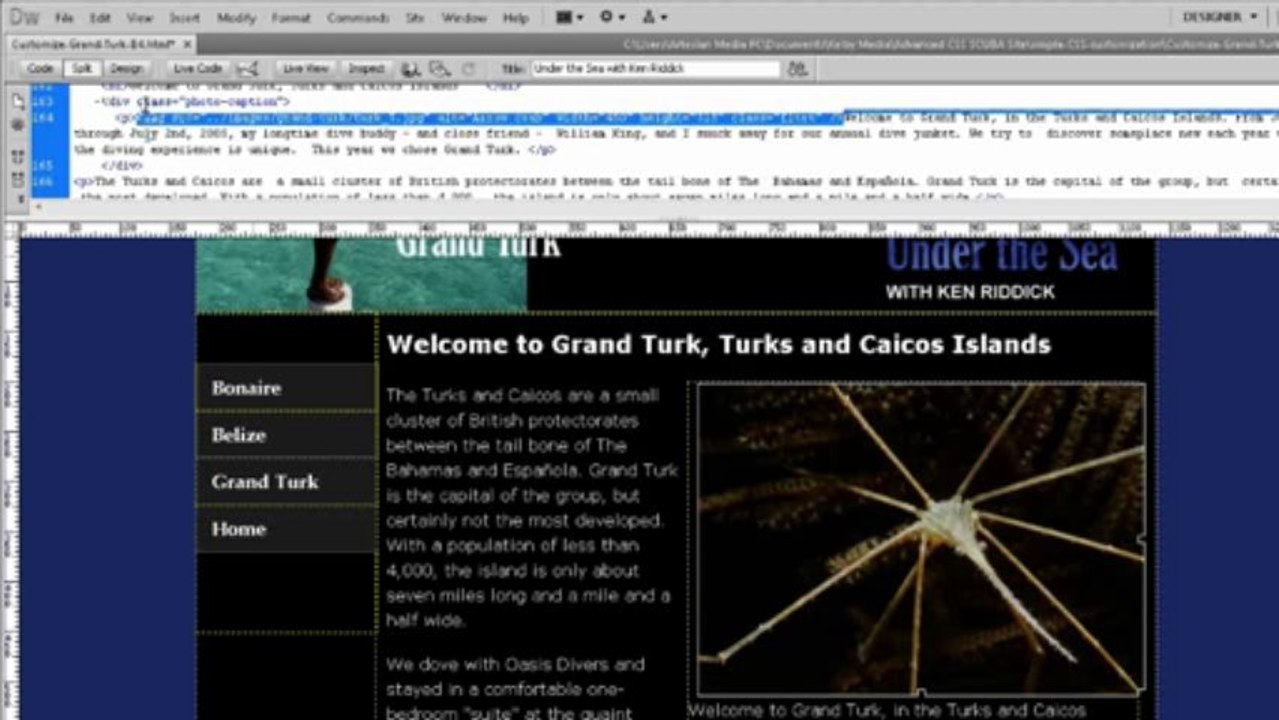Click the icon right of Live Code

tap(248, 69)
